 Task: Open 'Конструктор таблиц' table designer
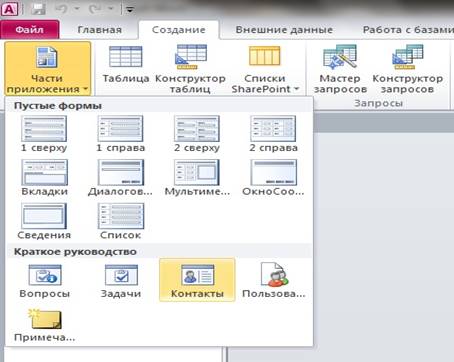tap(190, 69)
